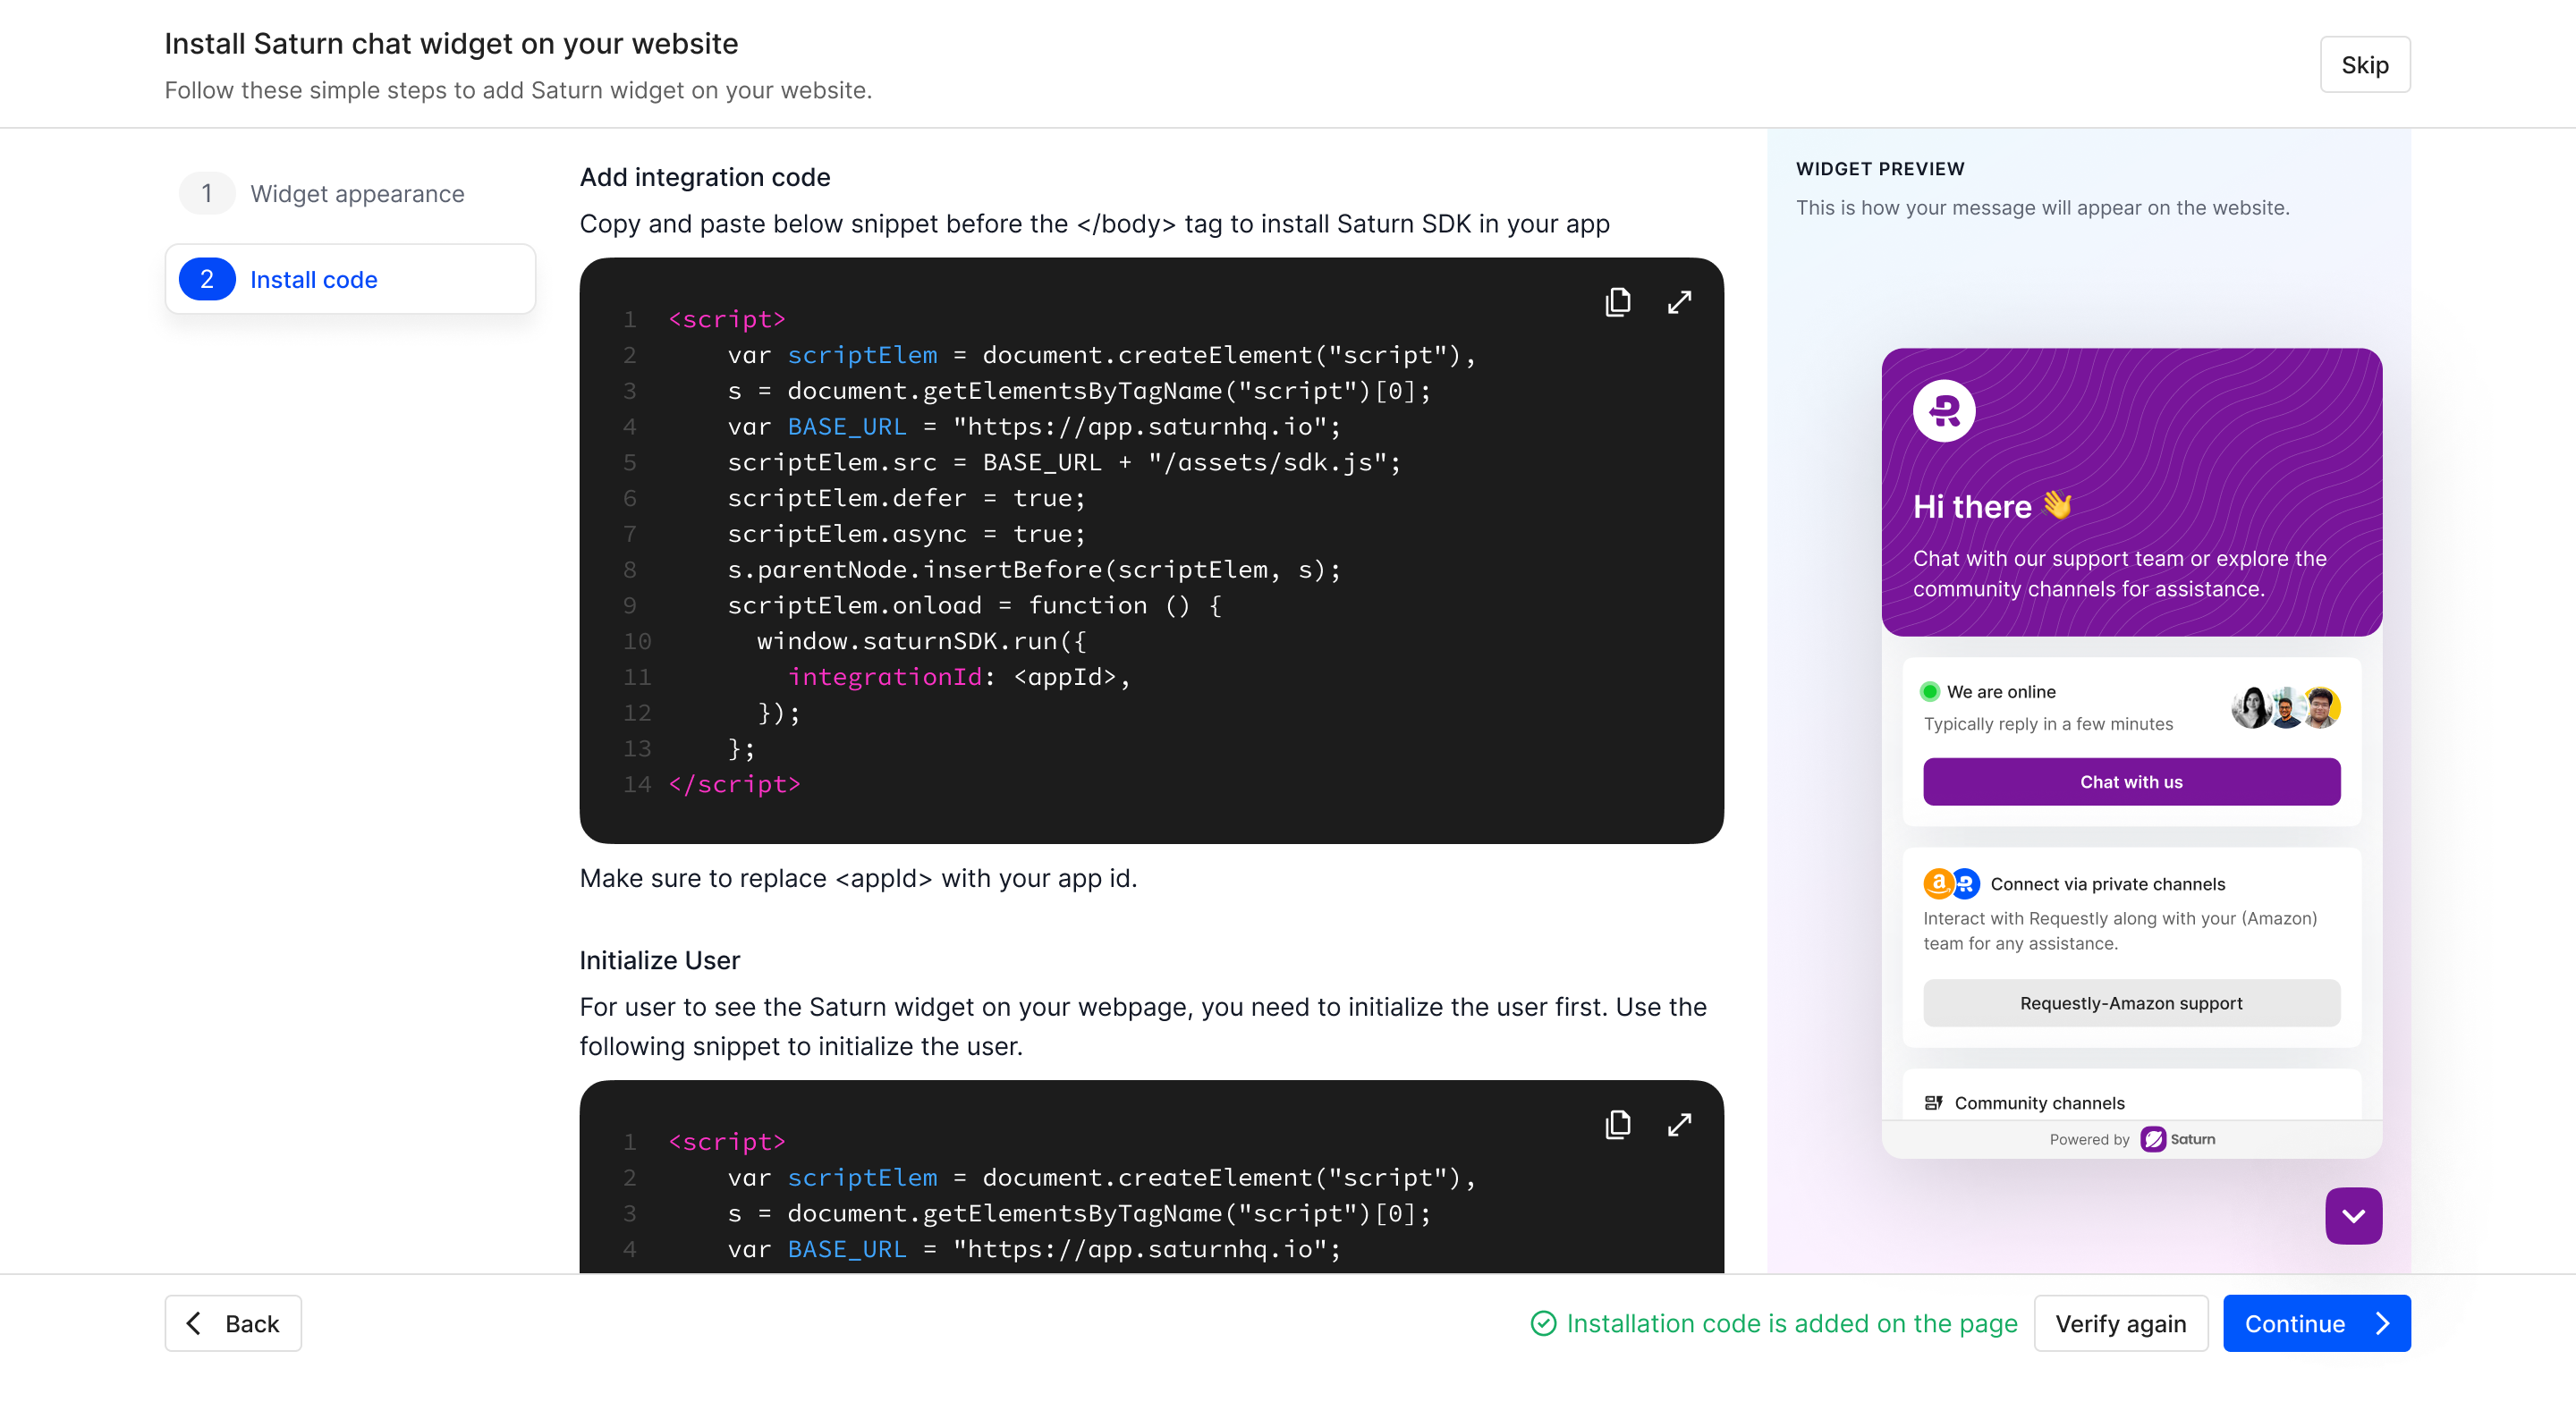Click the step 1 number badge
This screenshot has width=2576, height=1402.
207,194
